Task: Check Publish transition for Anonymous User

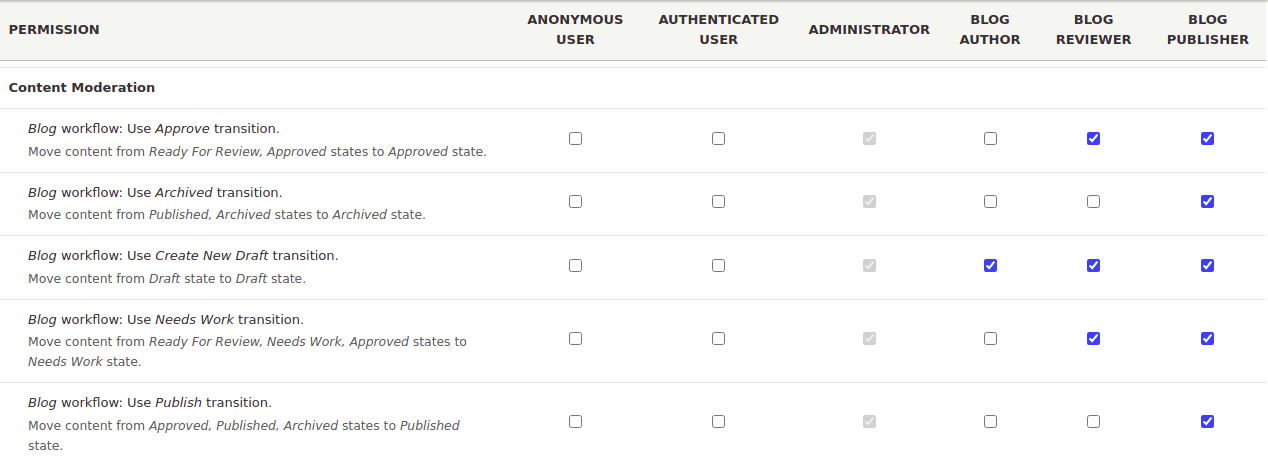Action: (575, 422)
